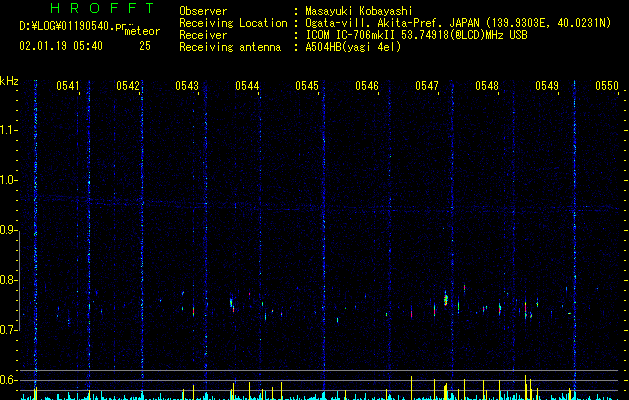The width and height of the screenshot is (629, 400).
Task: Click the 0.9 kHz axis label
Action: click(x=9, y=230)
